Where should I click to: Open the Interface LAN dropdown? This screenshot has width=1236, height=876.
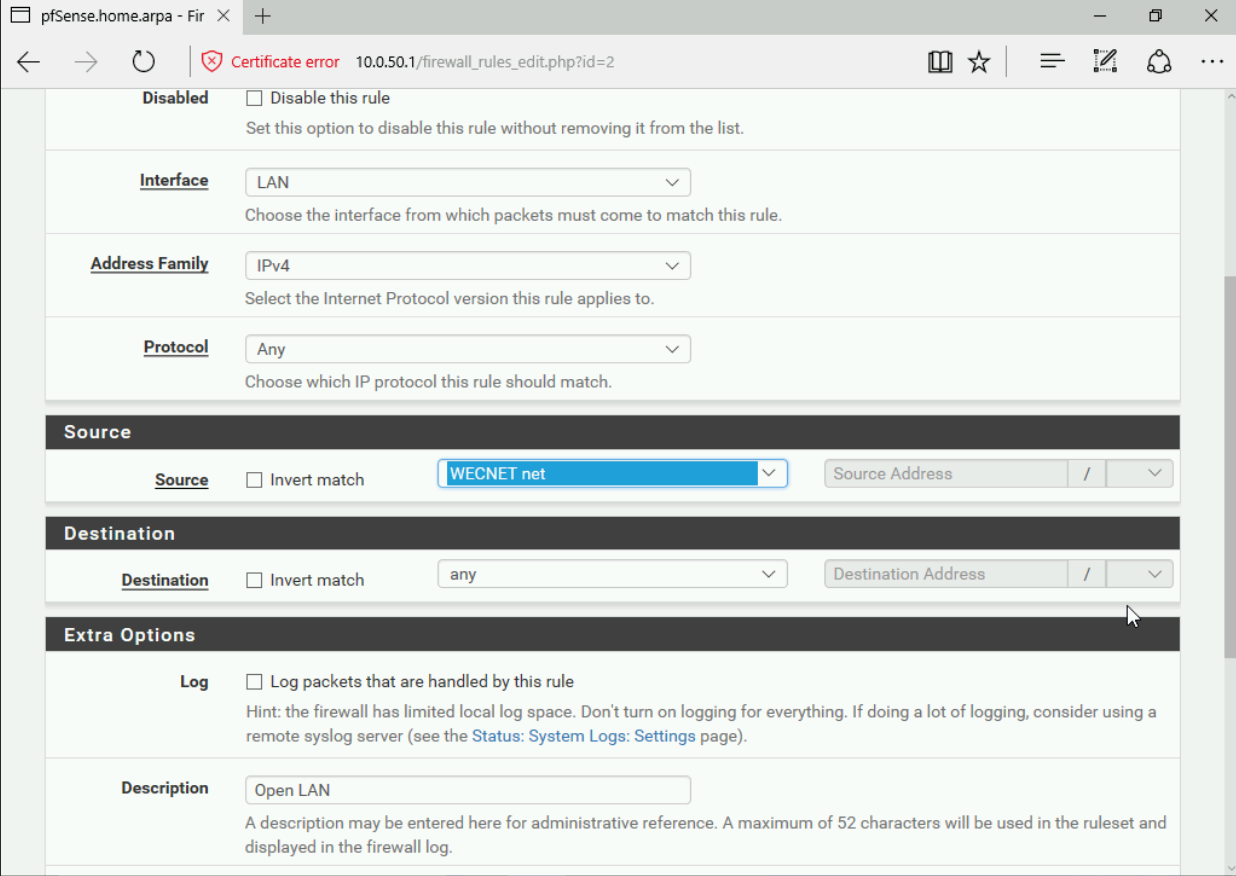pos(467,182)
